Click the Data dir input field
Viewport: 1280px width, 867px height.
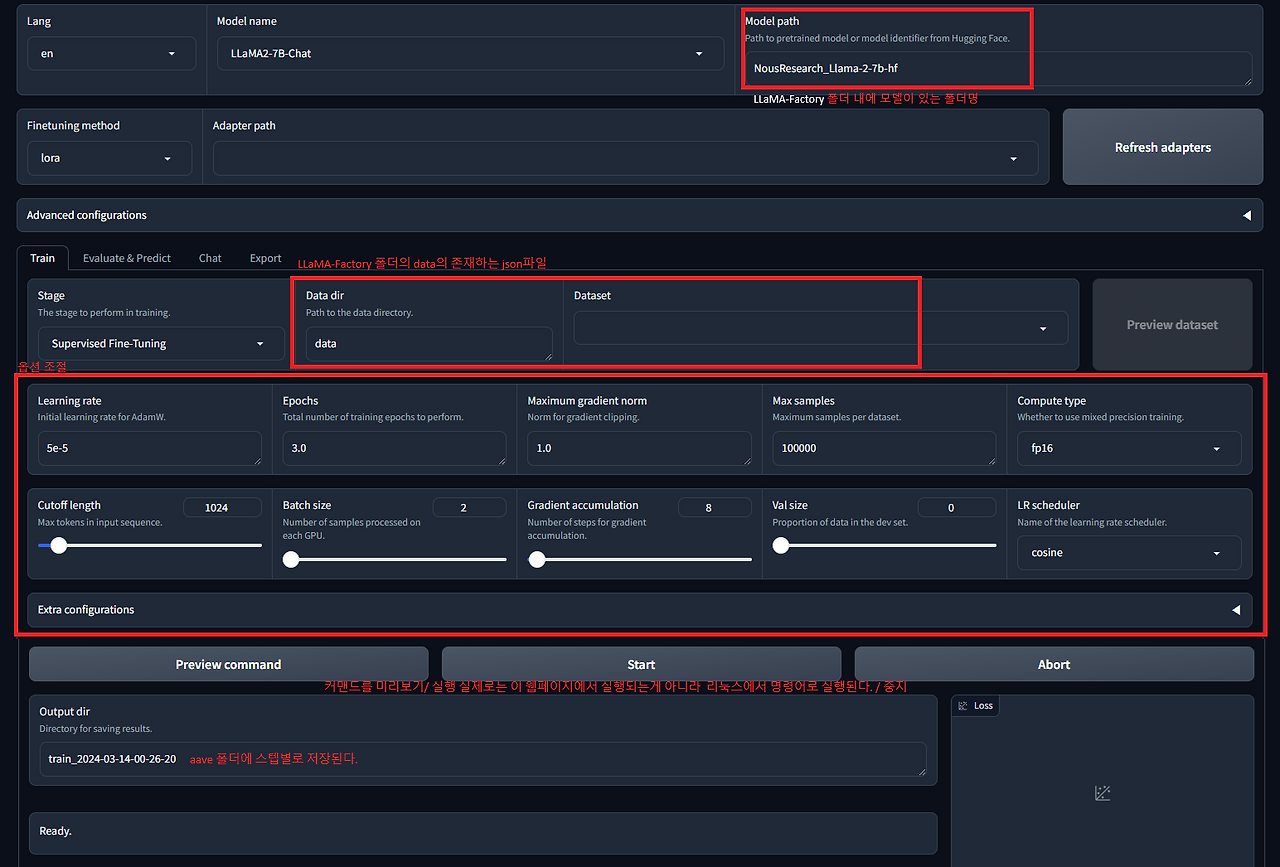click(x=429, y=343)
